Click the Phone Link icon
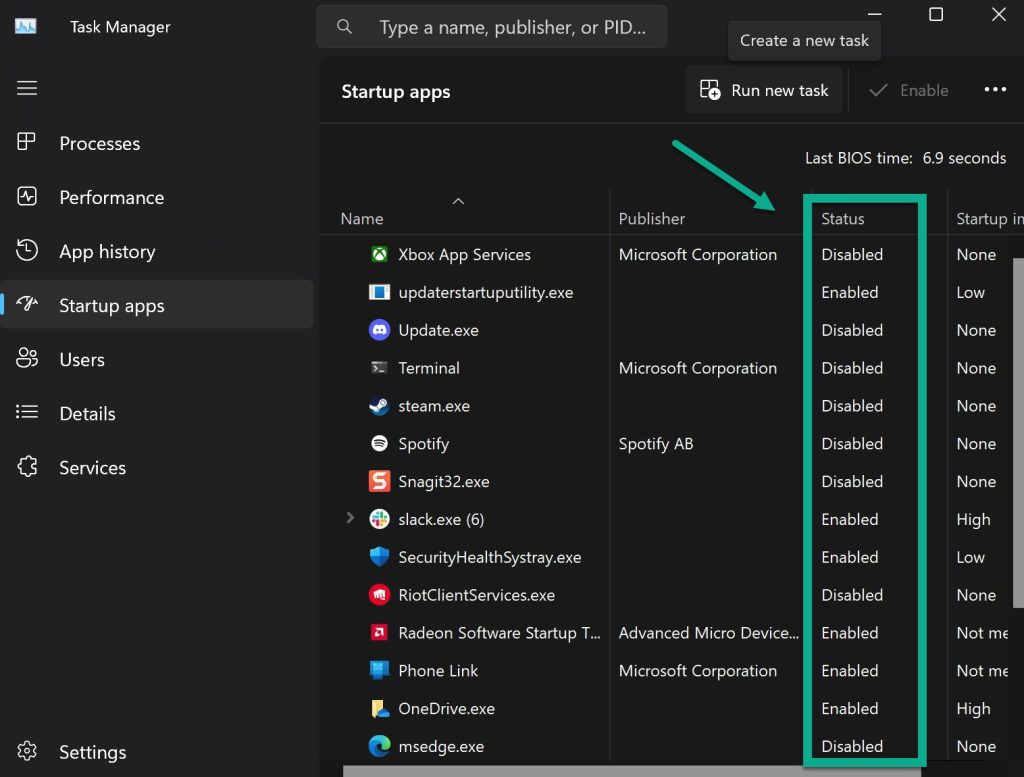The width and height of the screenshot is (1024, 777). (x=379, y=670)
